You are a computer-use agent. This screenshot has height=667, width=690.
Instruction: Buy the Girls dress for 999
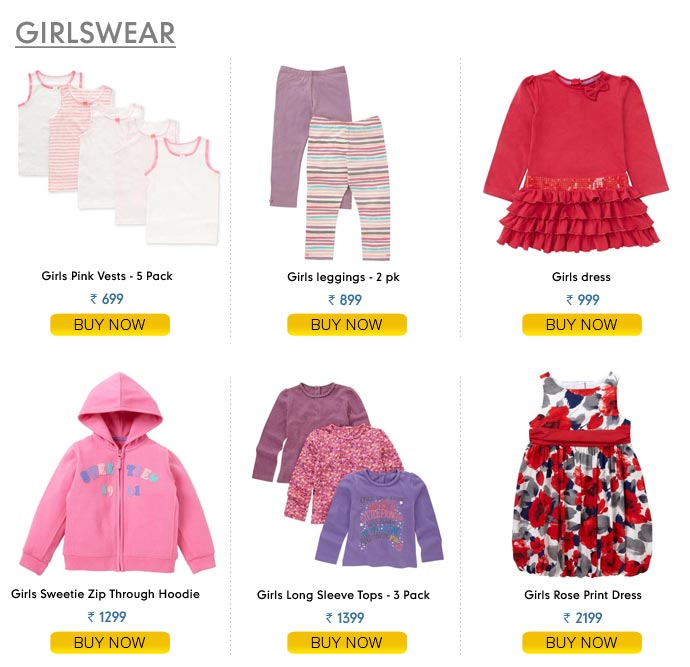pyautogui.click(x=582, y=325)
